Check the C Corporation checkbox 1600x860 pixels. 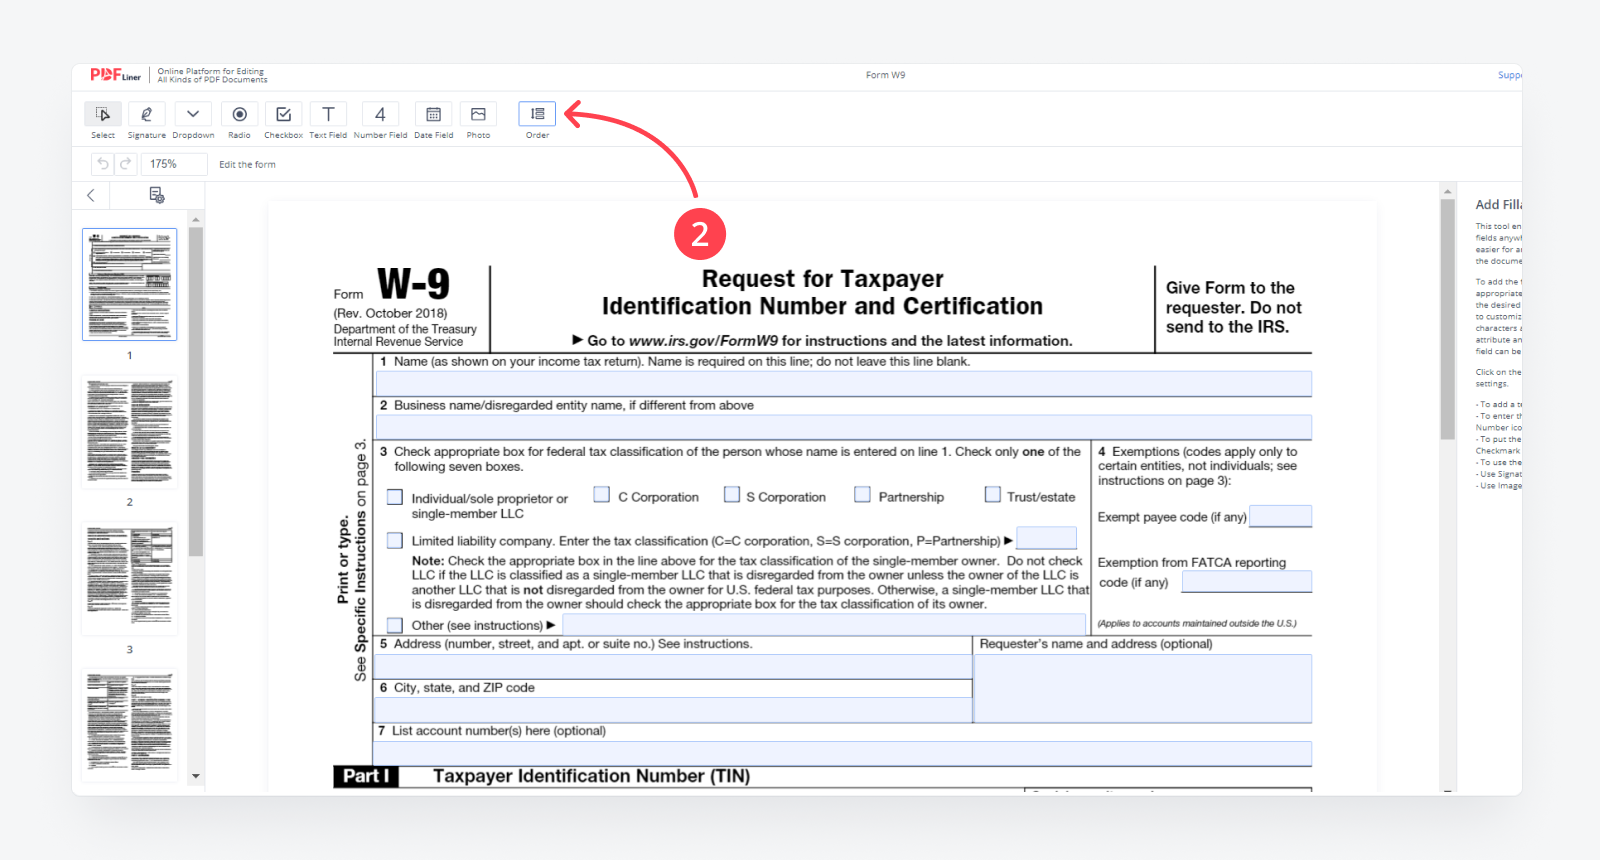click(x=602, y=494)
